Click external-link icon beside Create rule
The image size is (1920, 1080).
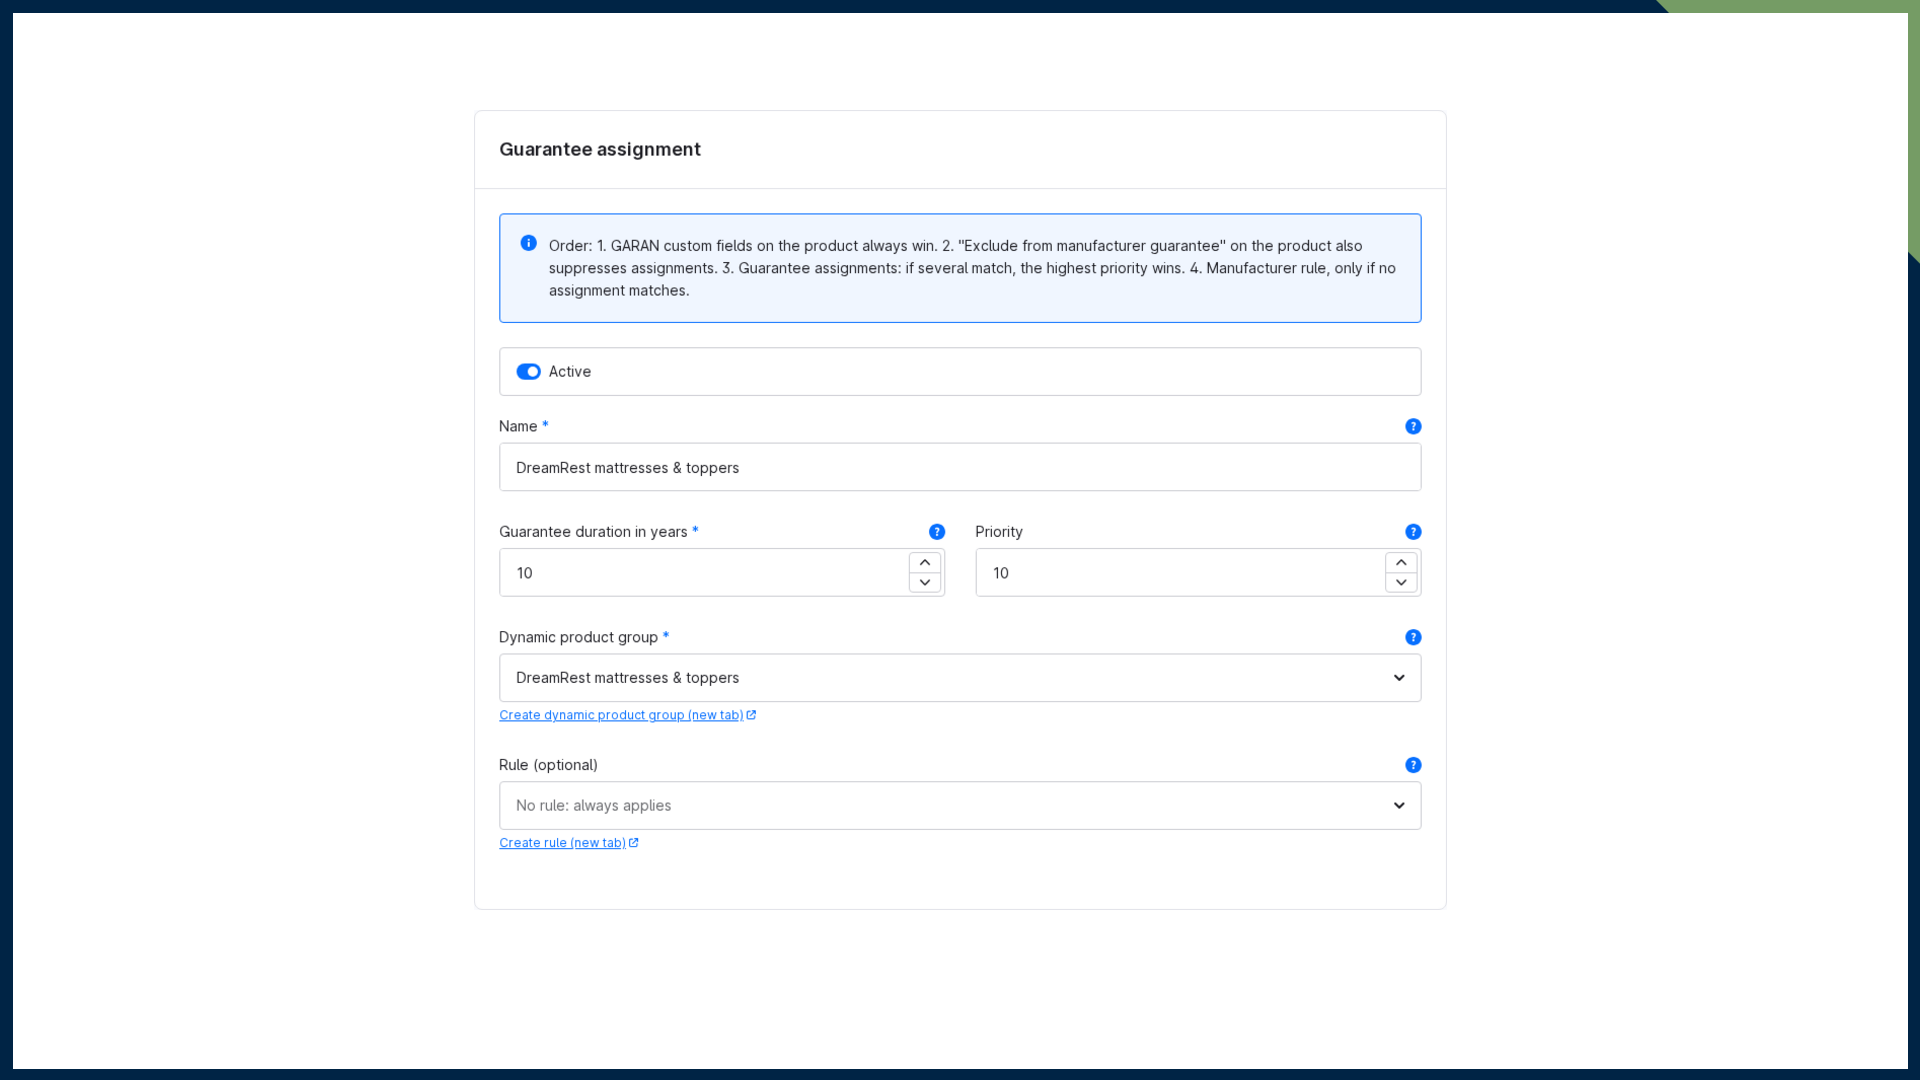tap(633, 843)
